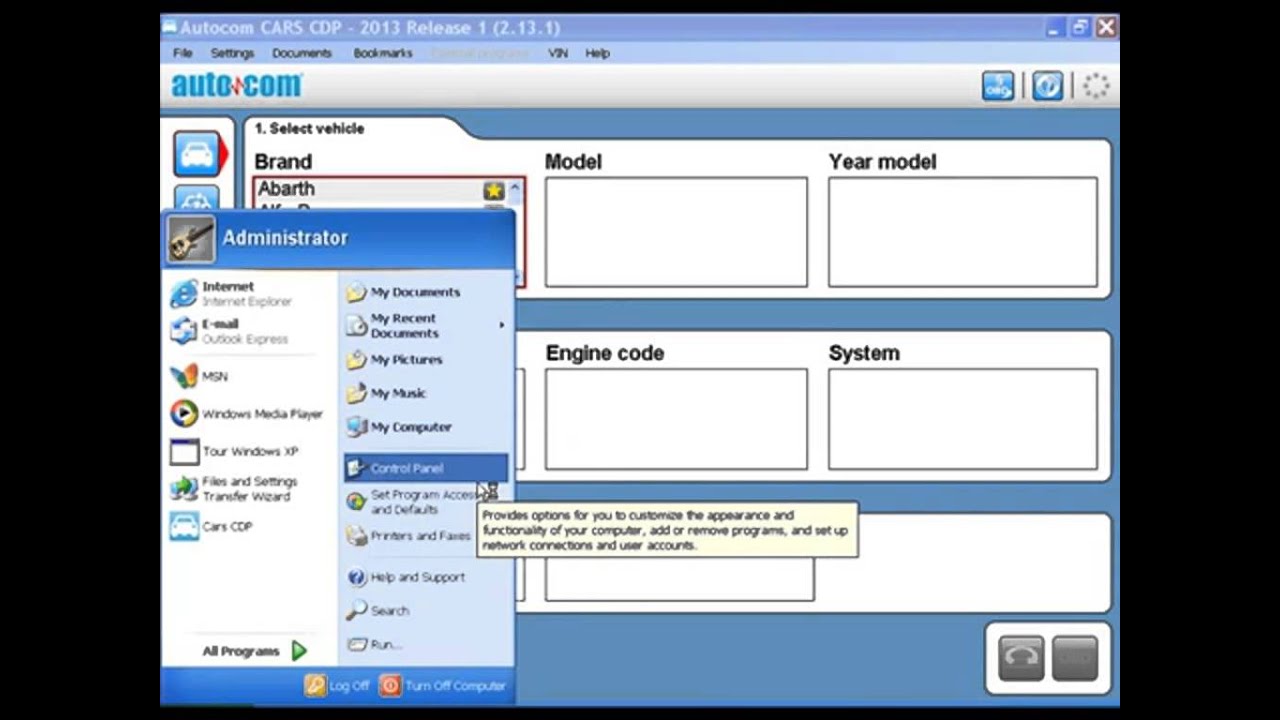1280x720 pixels.
Task: Click the Year model list box
Action: [x=962, y=232]
